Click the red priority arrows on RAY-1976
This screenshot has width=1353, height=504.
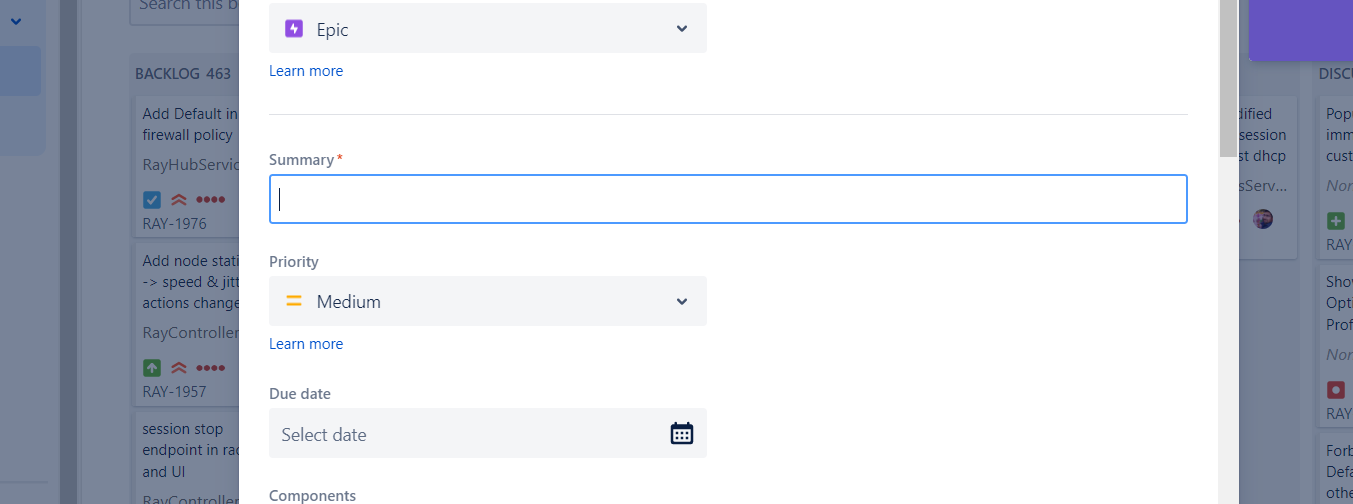(x=180, y=200)
